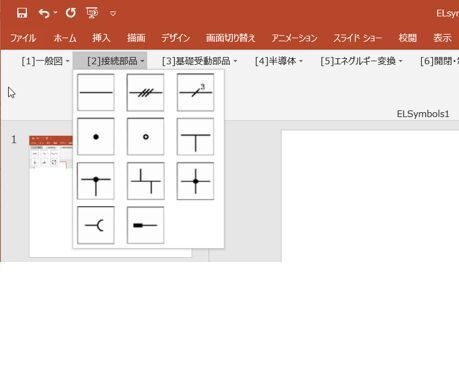Expand the [1]一般図 dropdown
459x381 pixels.
click(x=45, y=61)
